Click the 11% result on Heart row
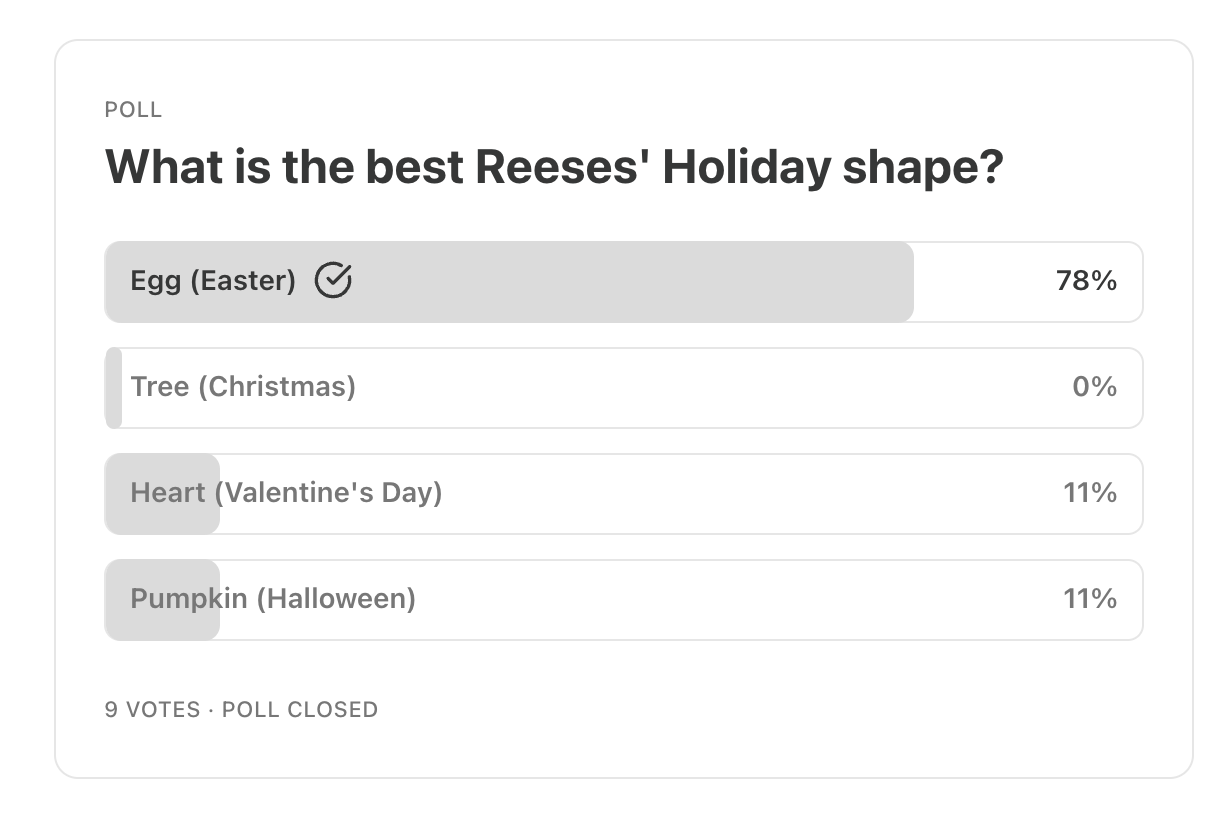Screen dimensions: 1232x830 pyautogui.click(x=1090, y=493)
